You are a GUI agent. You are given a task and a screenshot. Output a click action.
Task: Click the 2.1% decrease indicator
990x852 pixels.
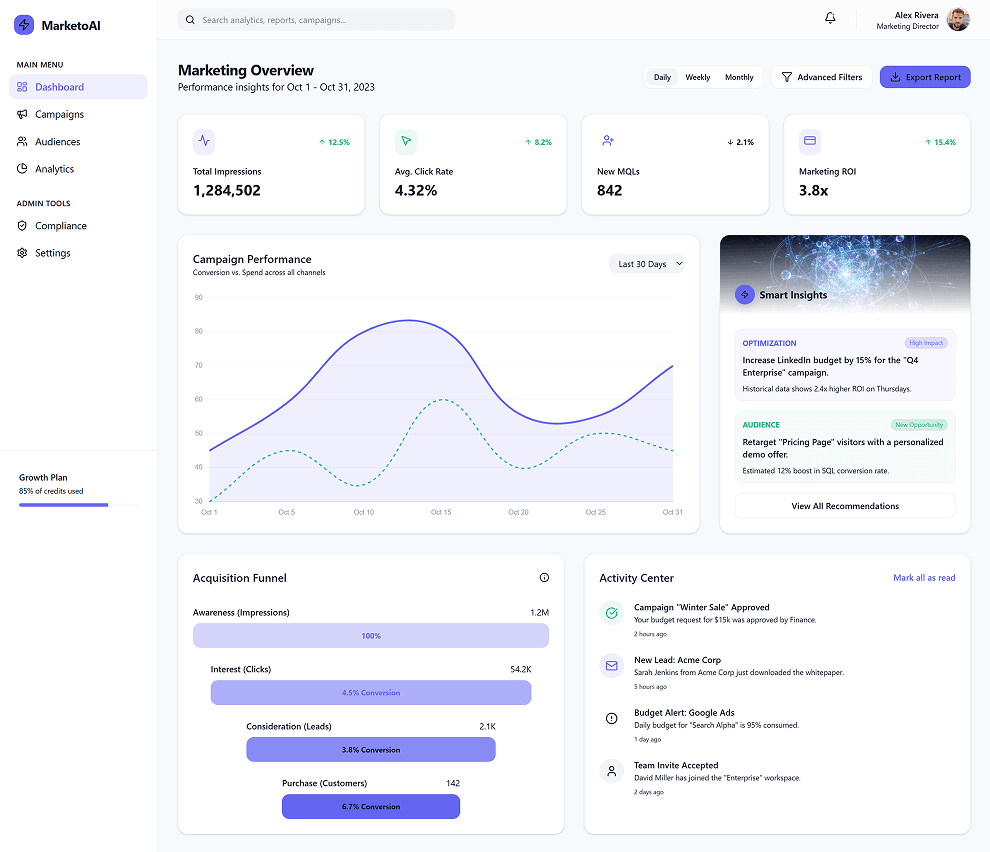[740, 142]
